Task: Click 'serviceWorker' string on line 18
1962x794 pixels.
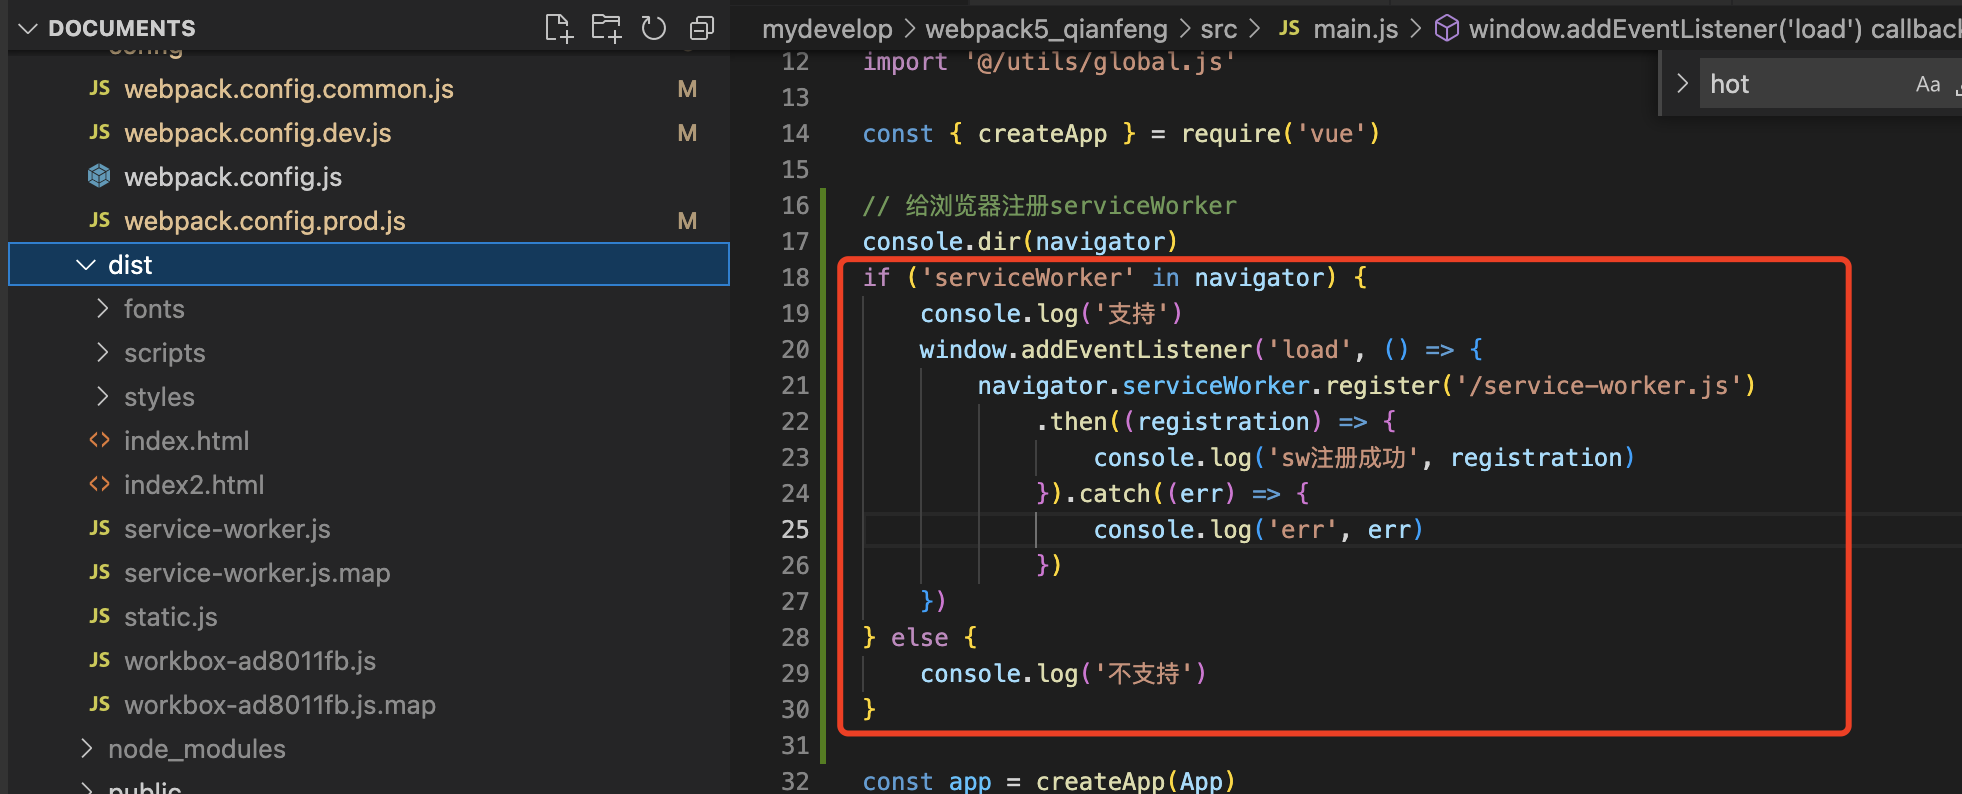Action: pyautogui.click(x=1028, y=277)
